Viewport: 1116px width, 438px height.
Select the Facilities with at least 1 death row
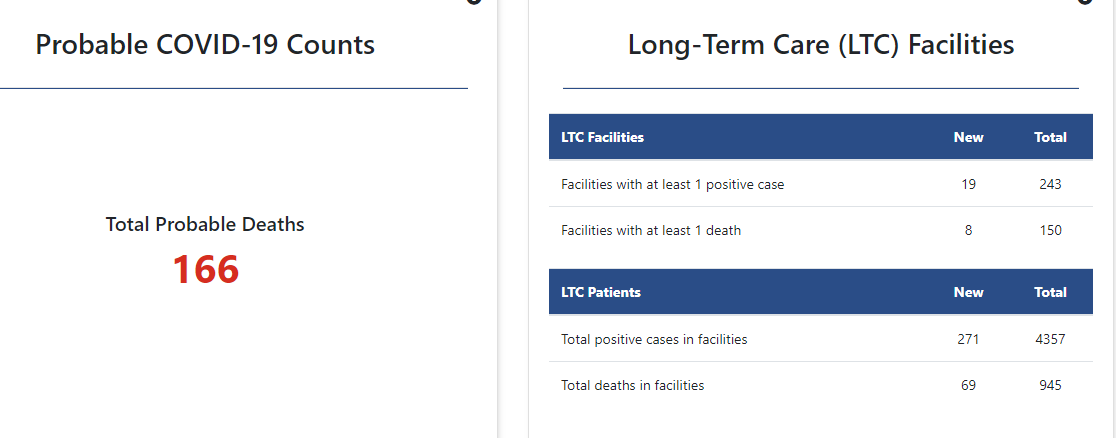(821, 230)
